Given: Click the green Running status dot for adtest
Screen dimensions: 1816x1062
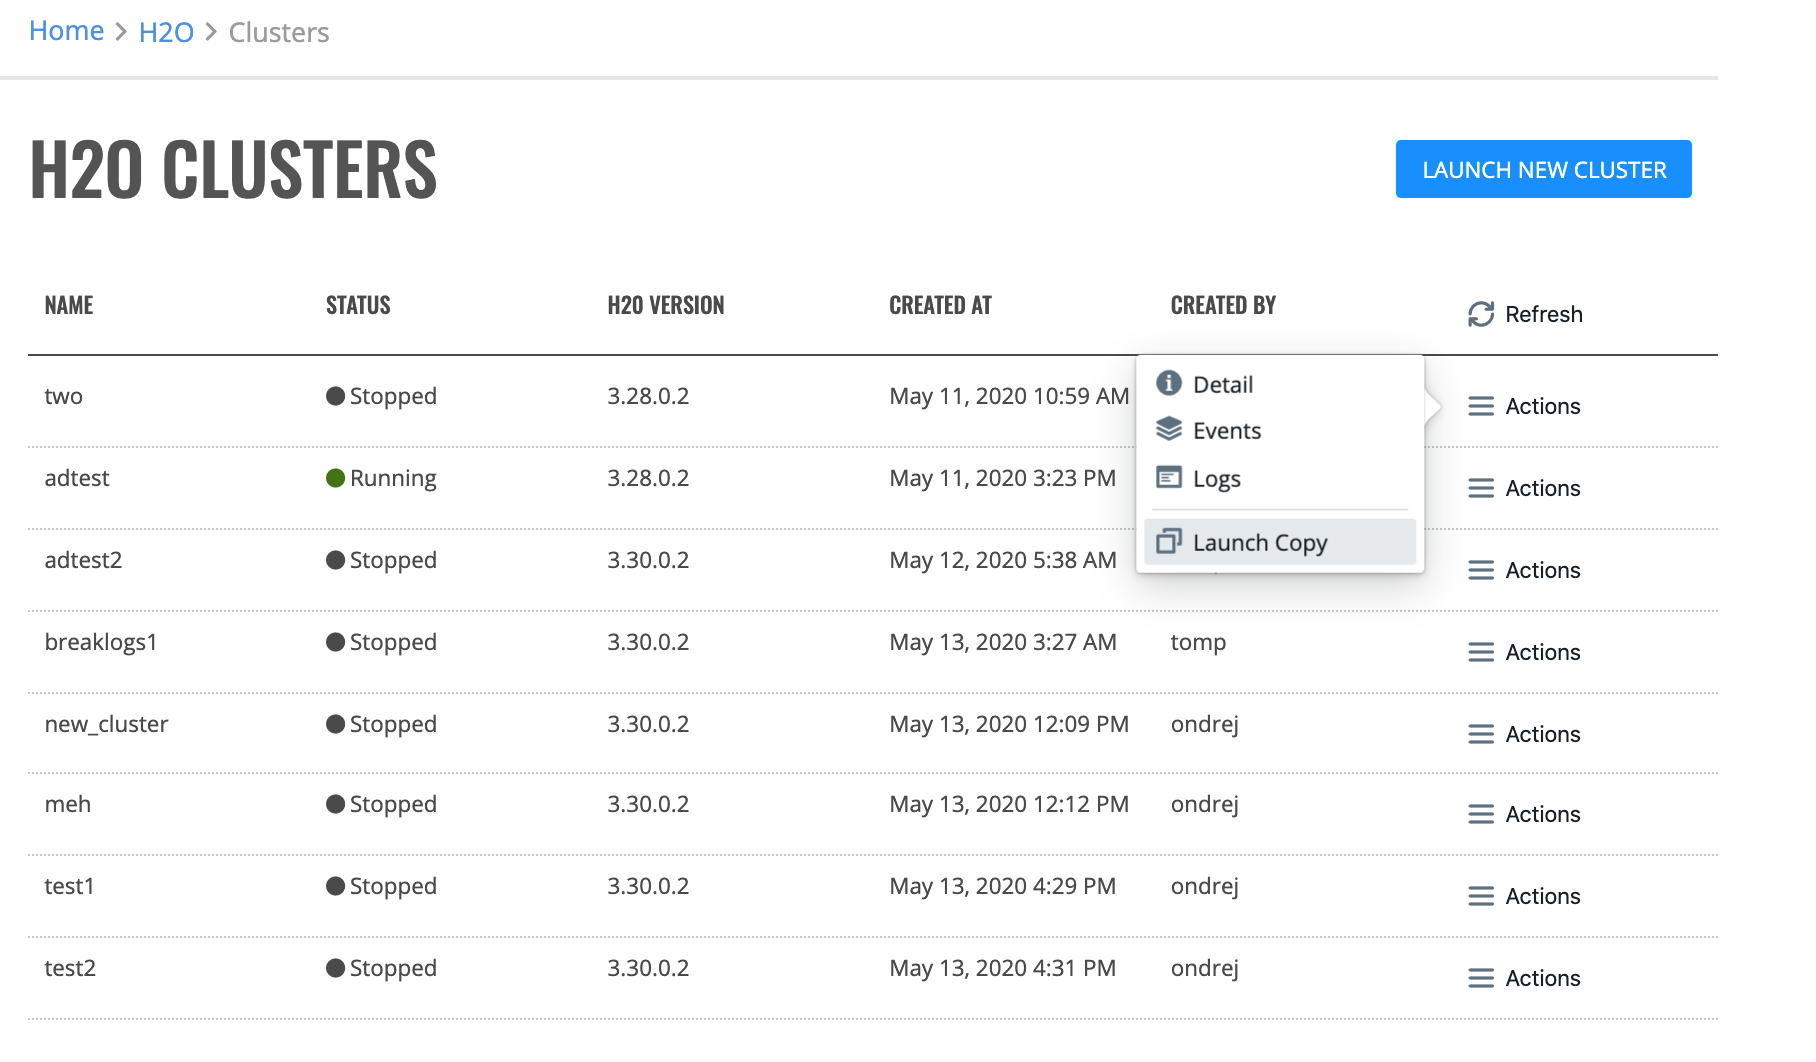Looking at the screenshot, I should (x=336, y=478).
